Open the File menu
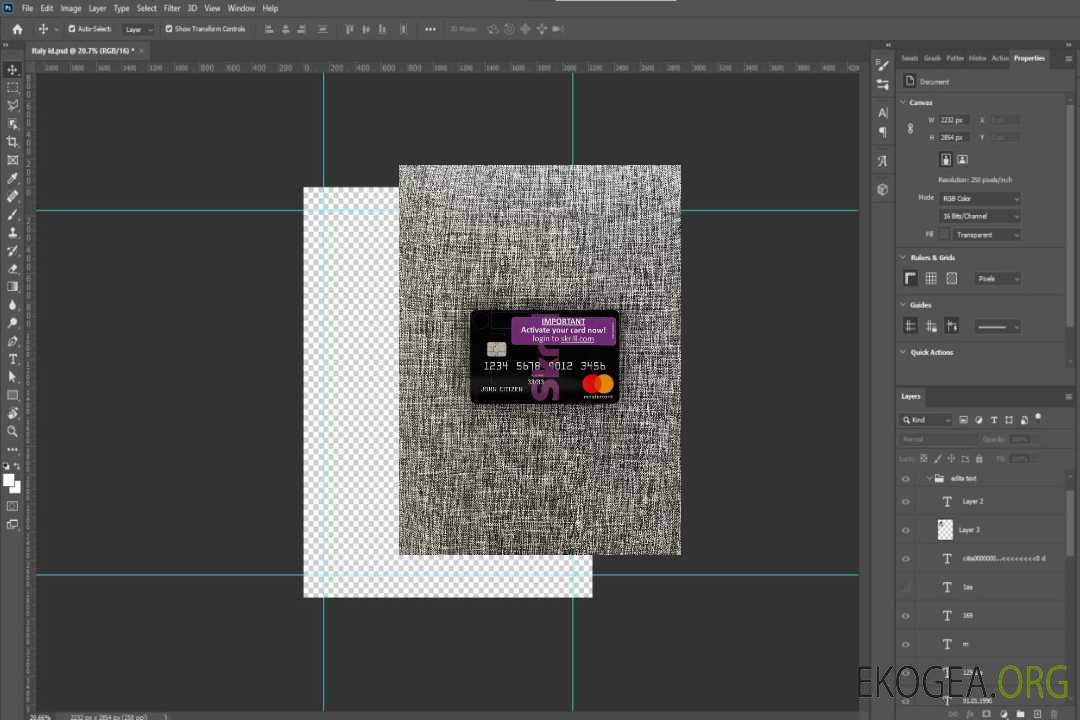The image size is (1080, 720). (x=27, y=8)
